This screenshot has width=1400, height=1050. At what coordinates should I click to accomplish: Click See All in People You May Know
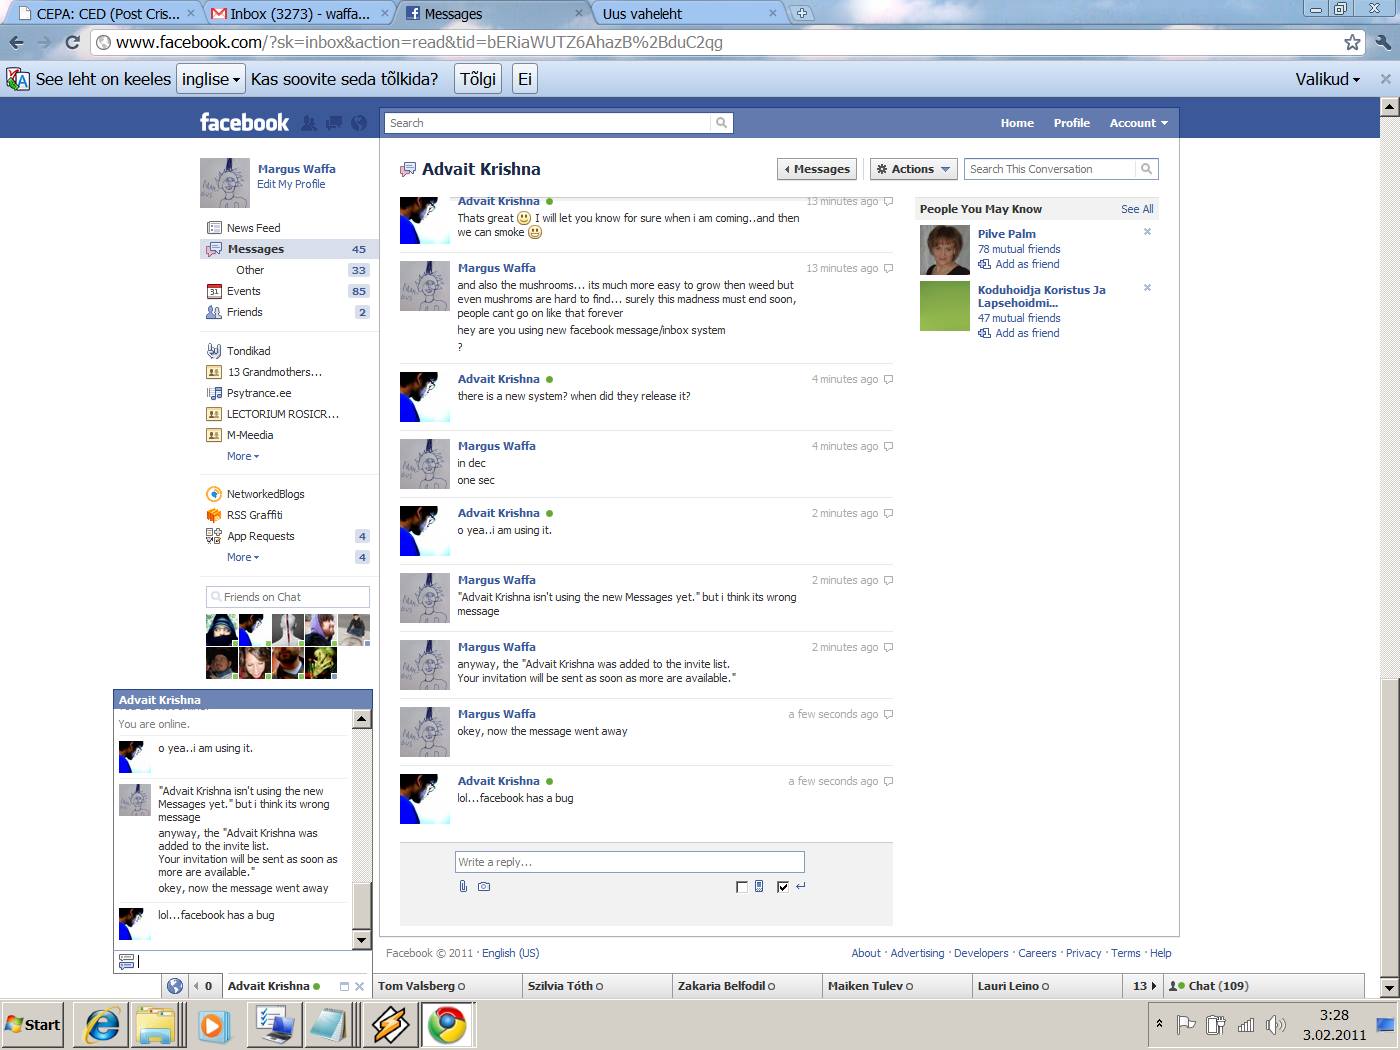[1137, 209]
